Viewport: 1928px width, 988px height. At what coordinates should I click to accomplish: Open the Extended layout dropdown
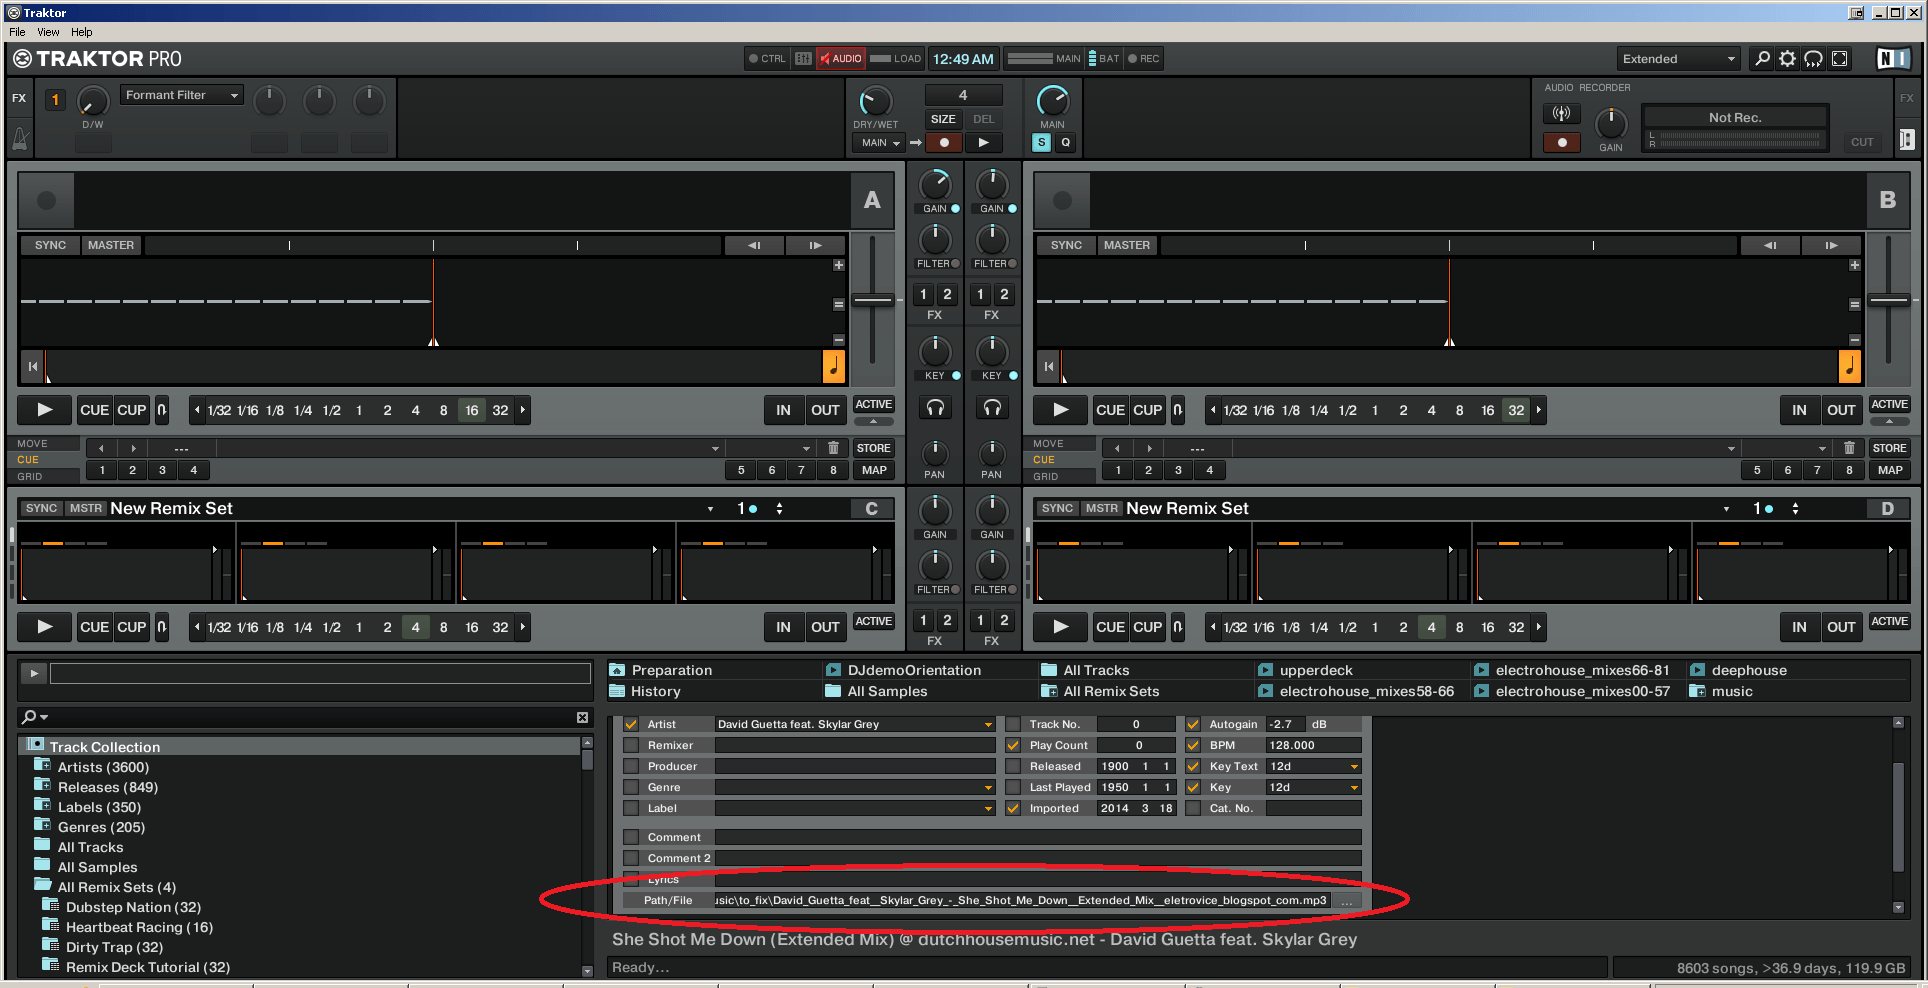(x=1678, y=59)
